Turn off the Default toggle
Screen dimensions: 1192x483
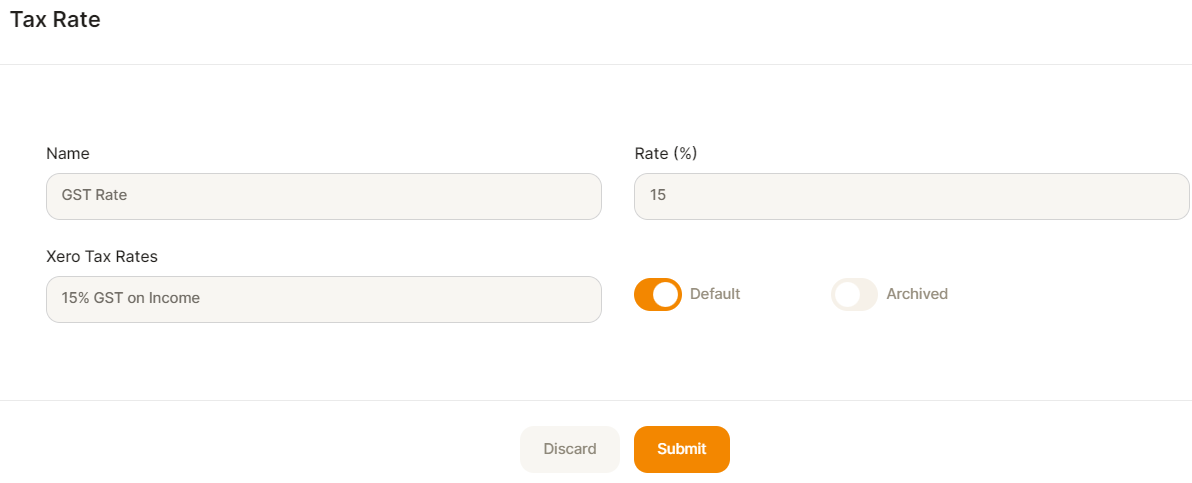(x=658, y=294)
